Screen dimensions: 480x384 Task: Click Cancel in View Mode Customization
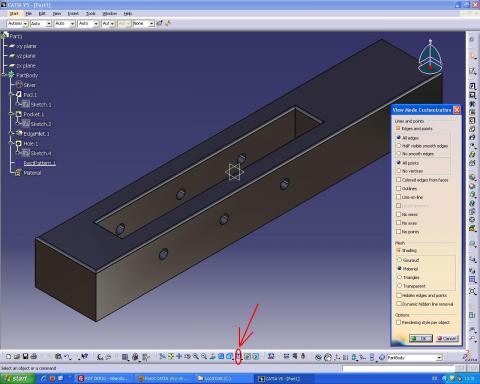point(447,338)
